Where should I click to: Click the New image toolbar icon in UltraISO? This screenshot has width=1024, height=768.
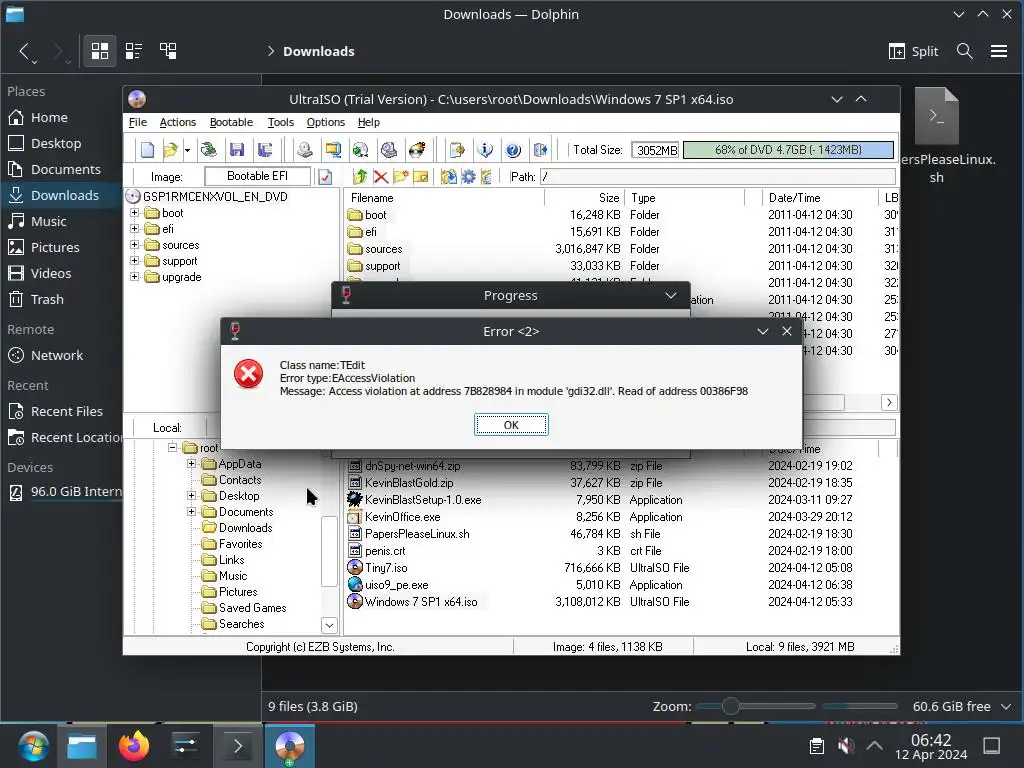coord(148,150)
